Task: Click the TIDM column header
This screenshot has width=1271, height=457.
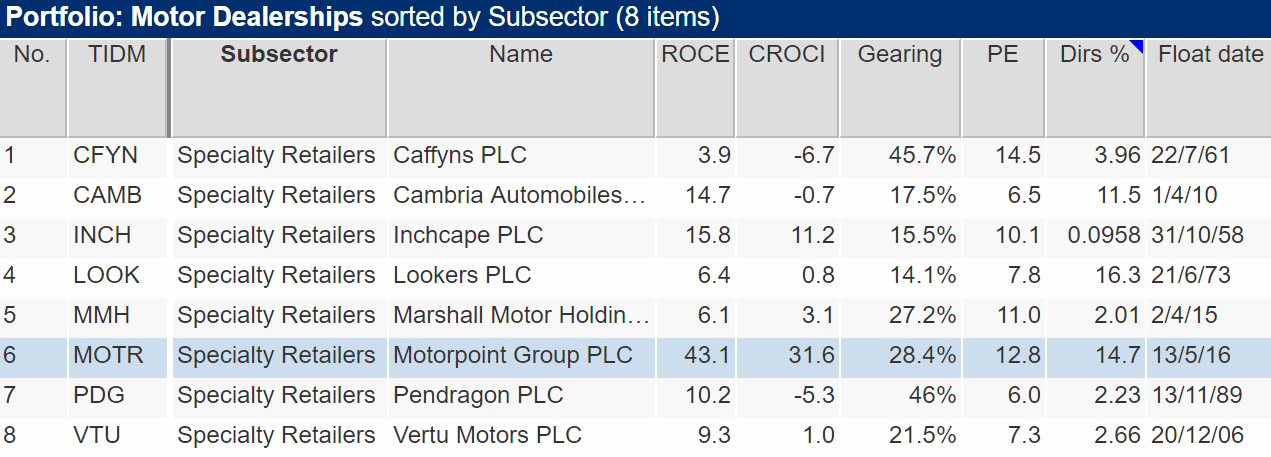Action: [117, 87]
